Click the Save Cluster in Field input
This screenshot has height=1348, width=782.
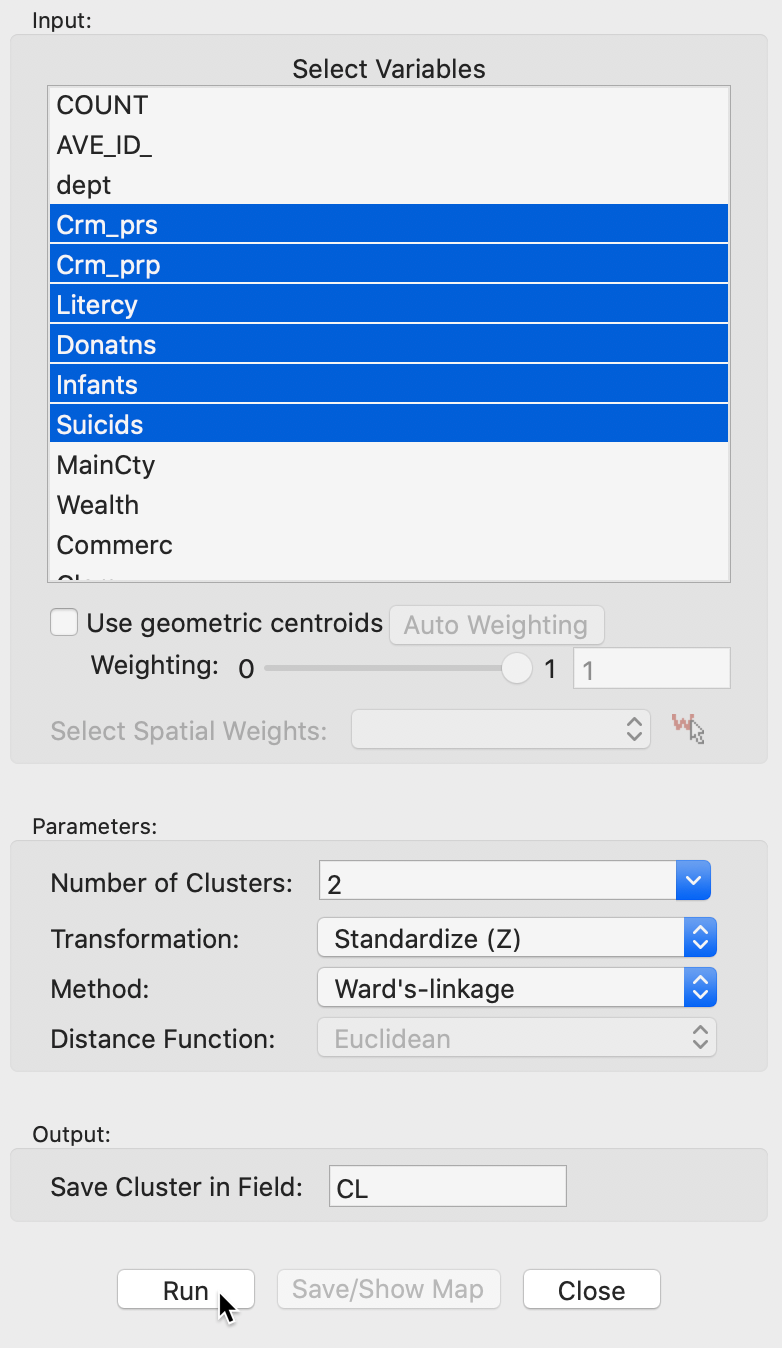pos(447,1187)
